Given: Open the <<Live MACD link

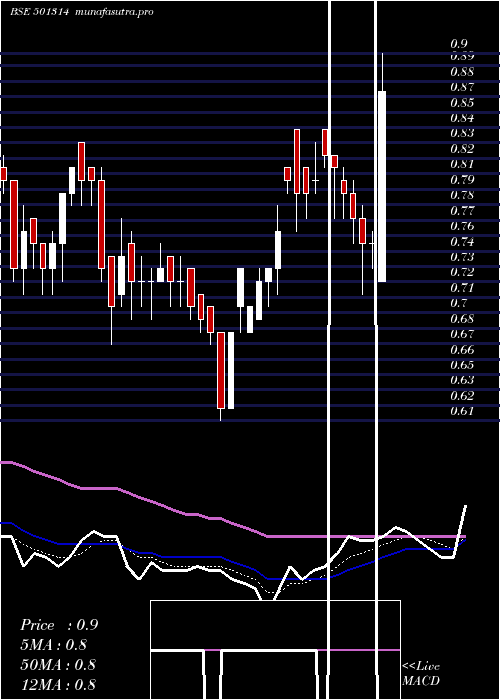Looking at the screenshot, I should click(421, 674).
